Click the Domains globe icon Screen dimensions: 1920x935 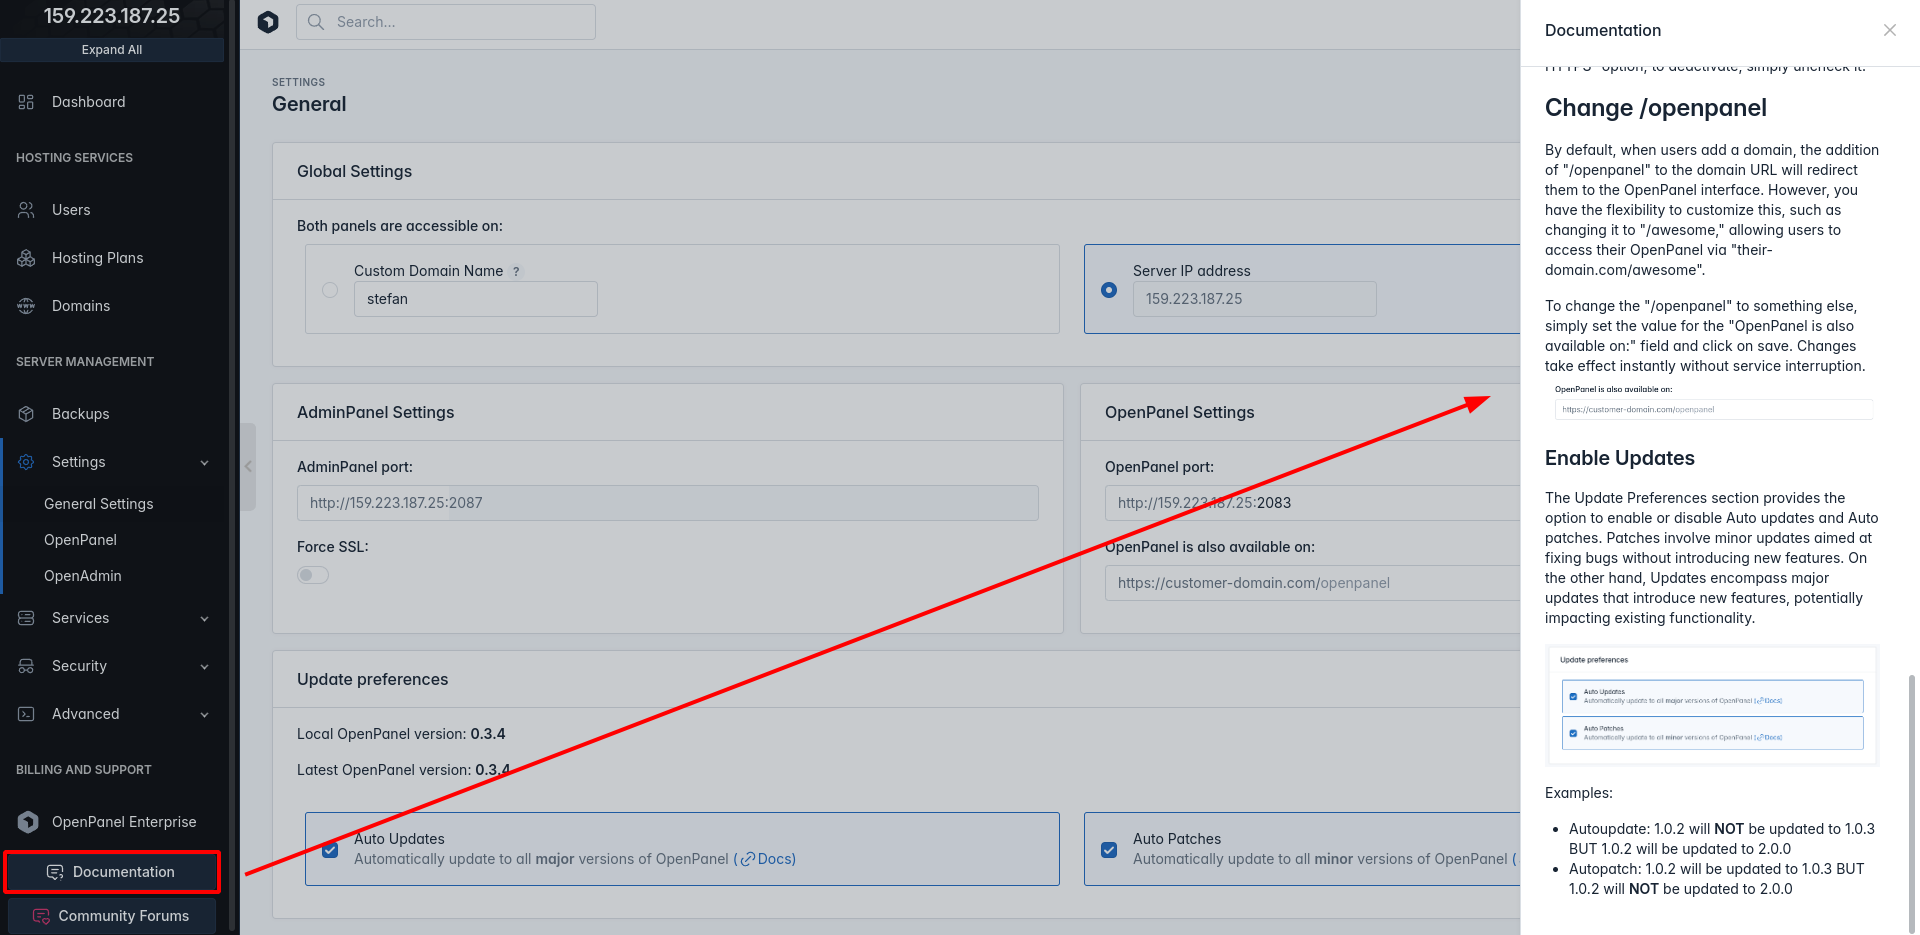point(26,306)
